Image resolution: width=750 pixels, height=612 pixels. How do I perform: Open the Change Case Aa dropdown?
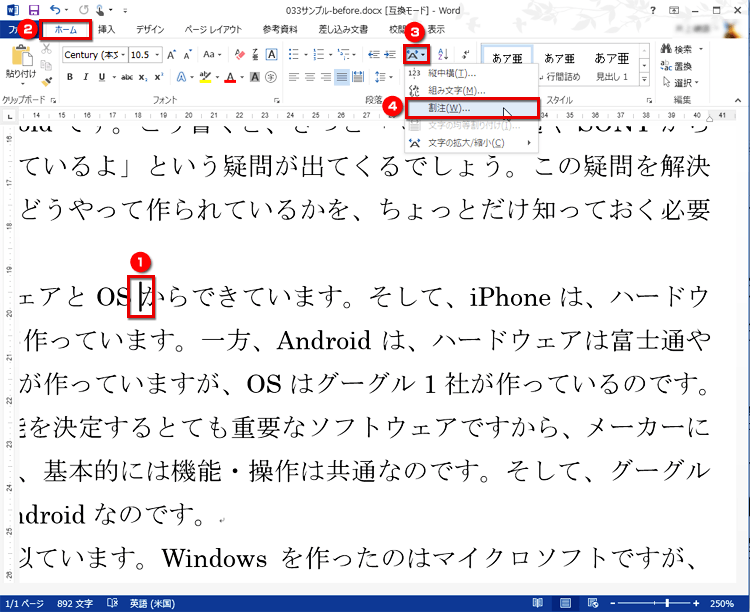(212, 55)
